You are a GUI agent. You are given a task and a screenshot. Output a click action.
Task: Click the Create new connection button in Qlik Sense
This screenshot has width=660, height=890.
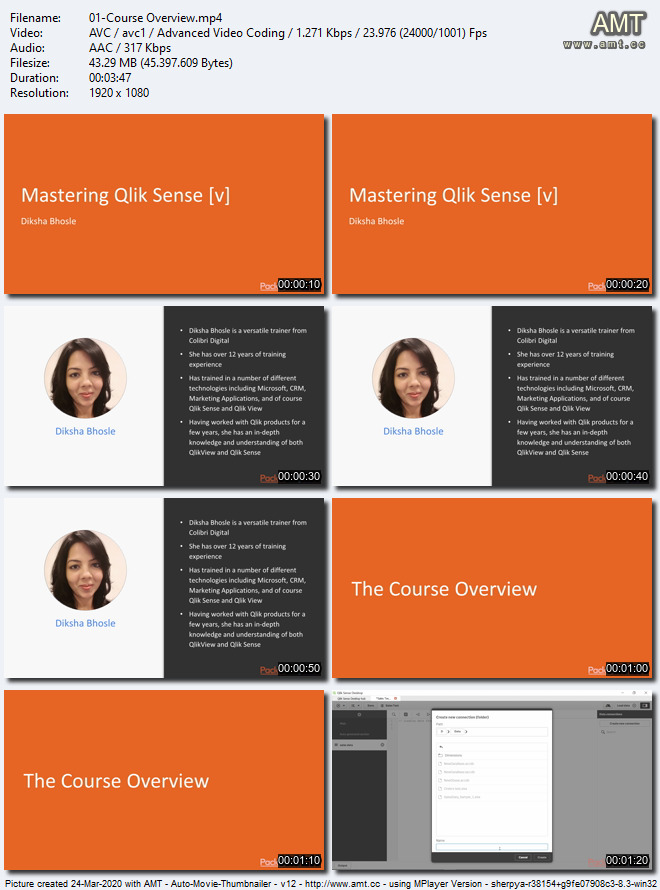624,723
